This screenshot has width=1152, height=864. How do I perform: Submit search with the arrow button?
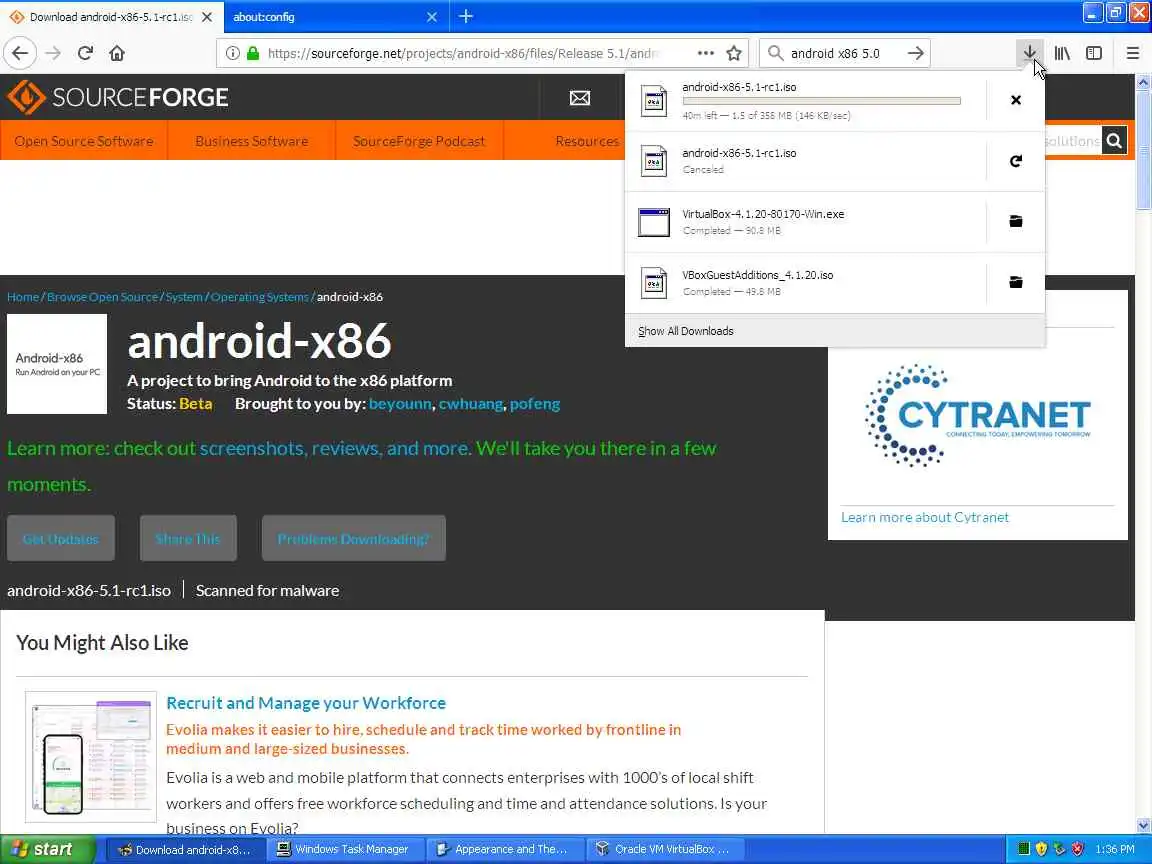click(915, 53)
